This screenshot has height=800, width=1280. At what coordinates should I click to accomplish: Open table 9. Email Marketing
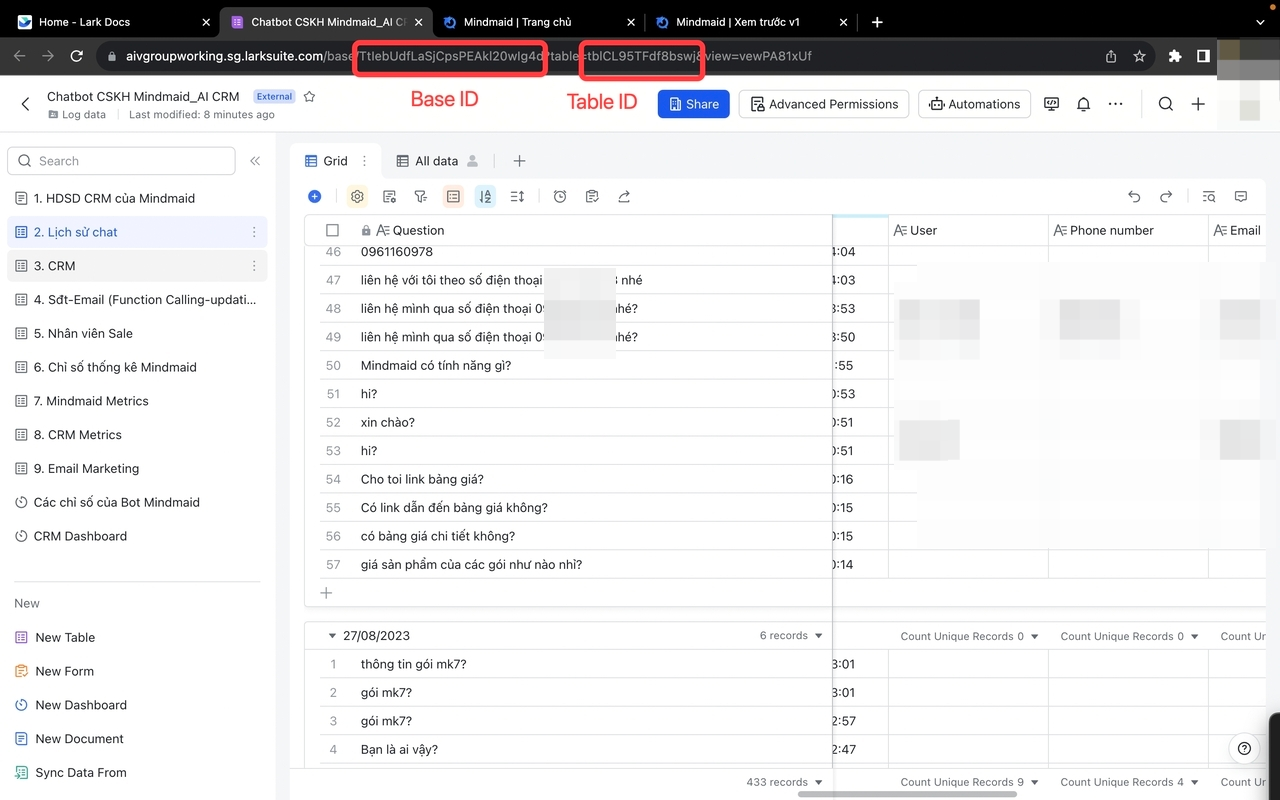point(138,468)
